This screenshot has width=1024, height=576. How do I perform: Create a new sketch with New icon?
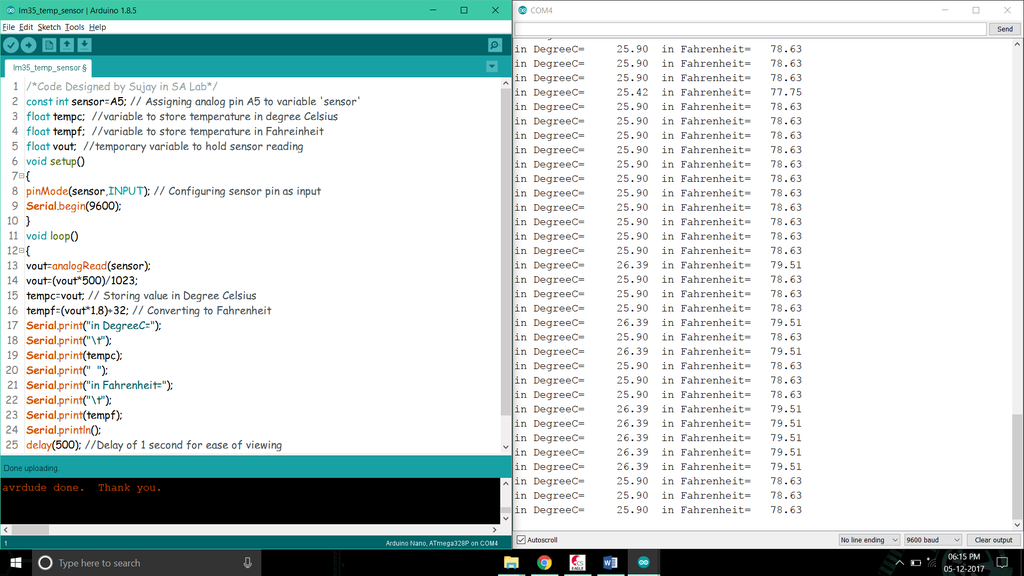49,45
